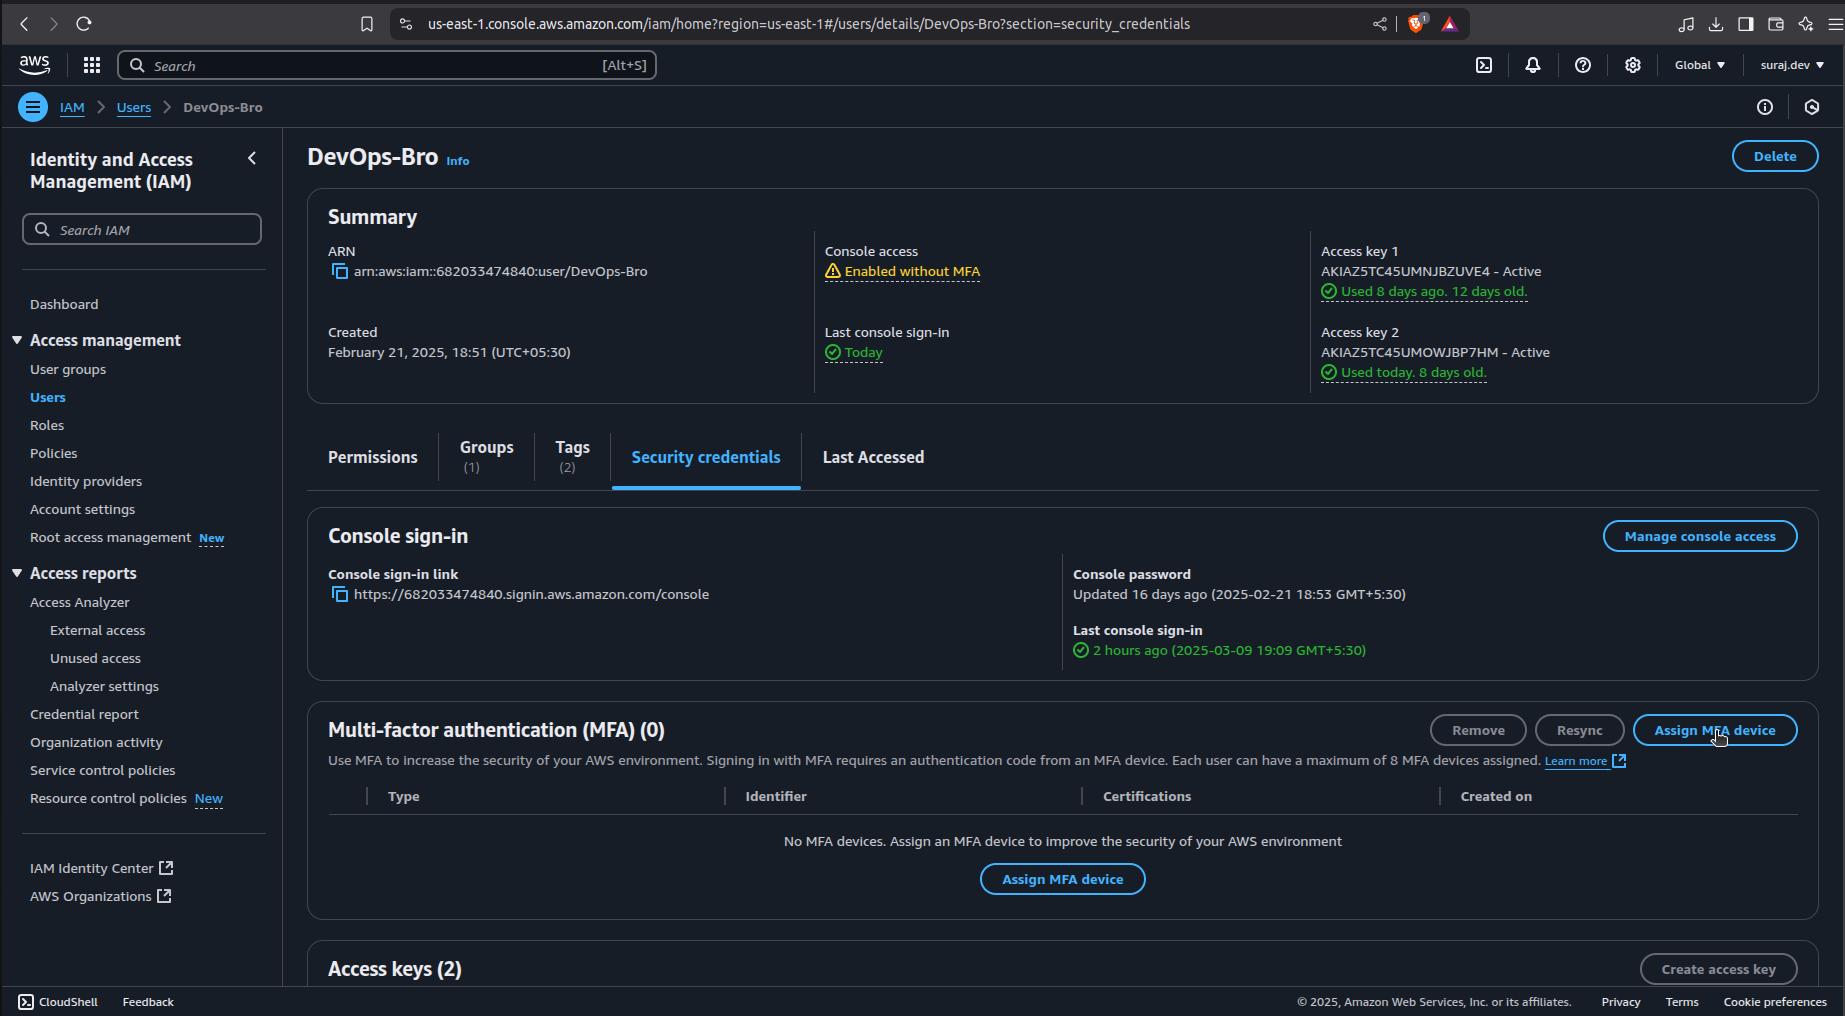Screen dimensions: 1845x1016
Task: Collapse the Access management section
Action: [17, 340]
